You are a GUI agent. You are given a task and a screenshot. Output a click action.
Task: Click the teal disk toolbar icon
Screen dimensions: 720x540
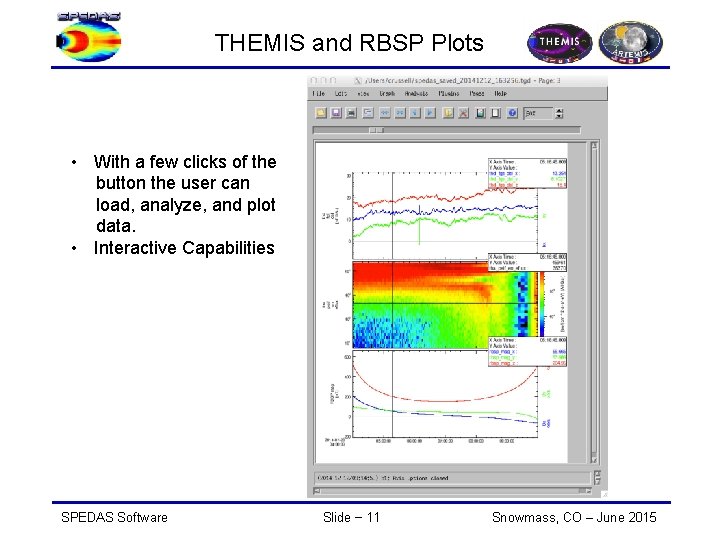pos(480,112)
